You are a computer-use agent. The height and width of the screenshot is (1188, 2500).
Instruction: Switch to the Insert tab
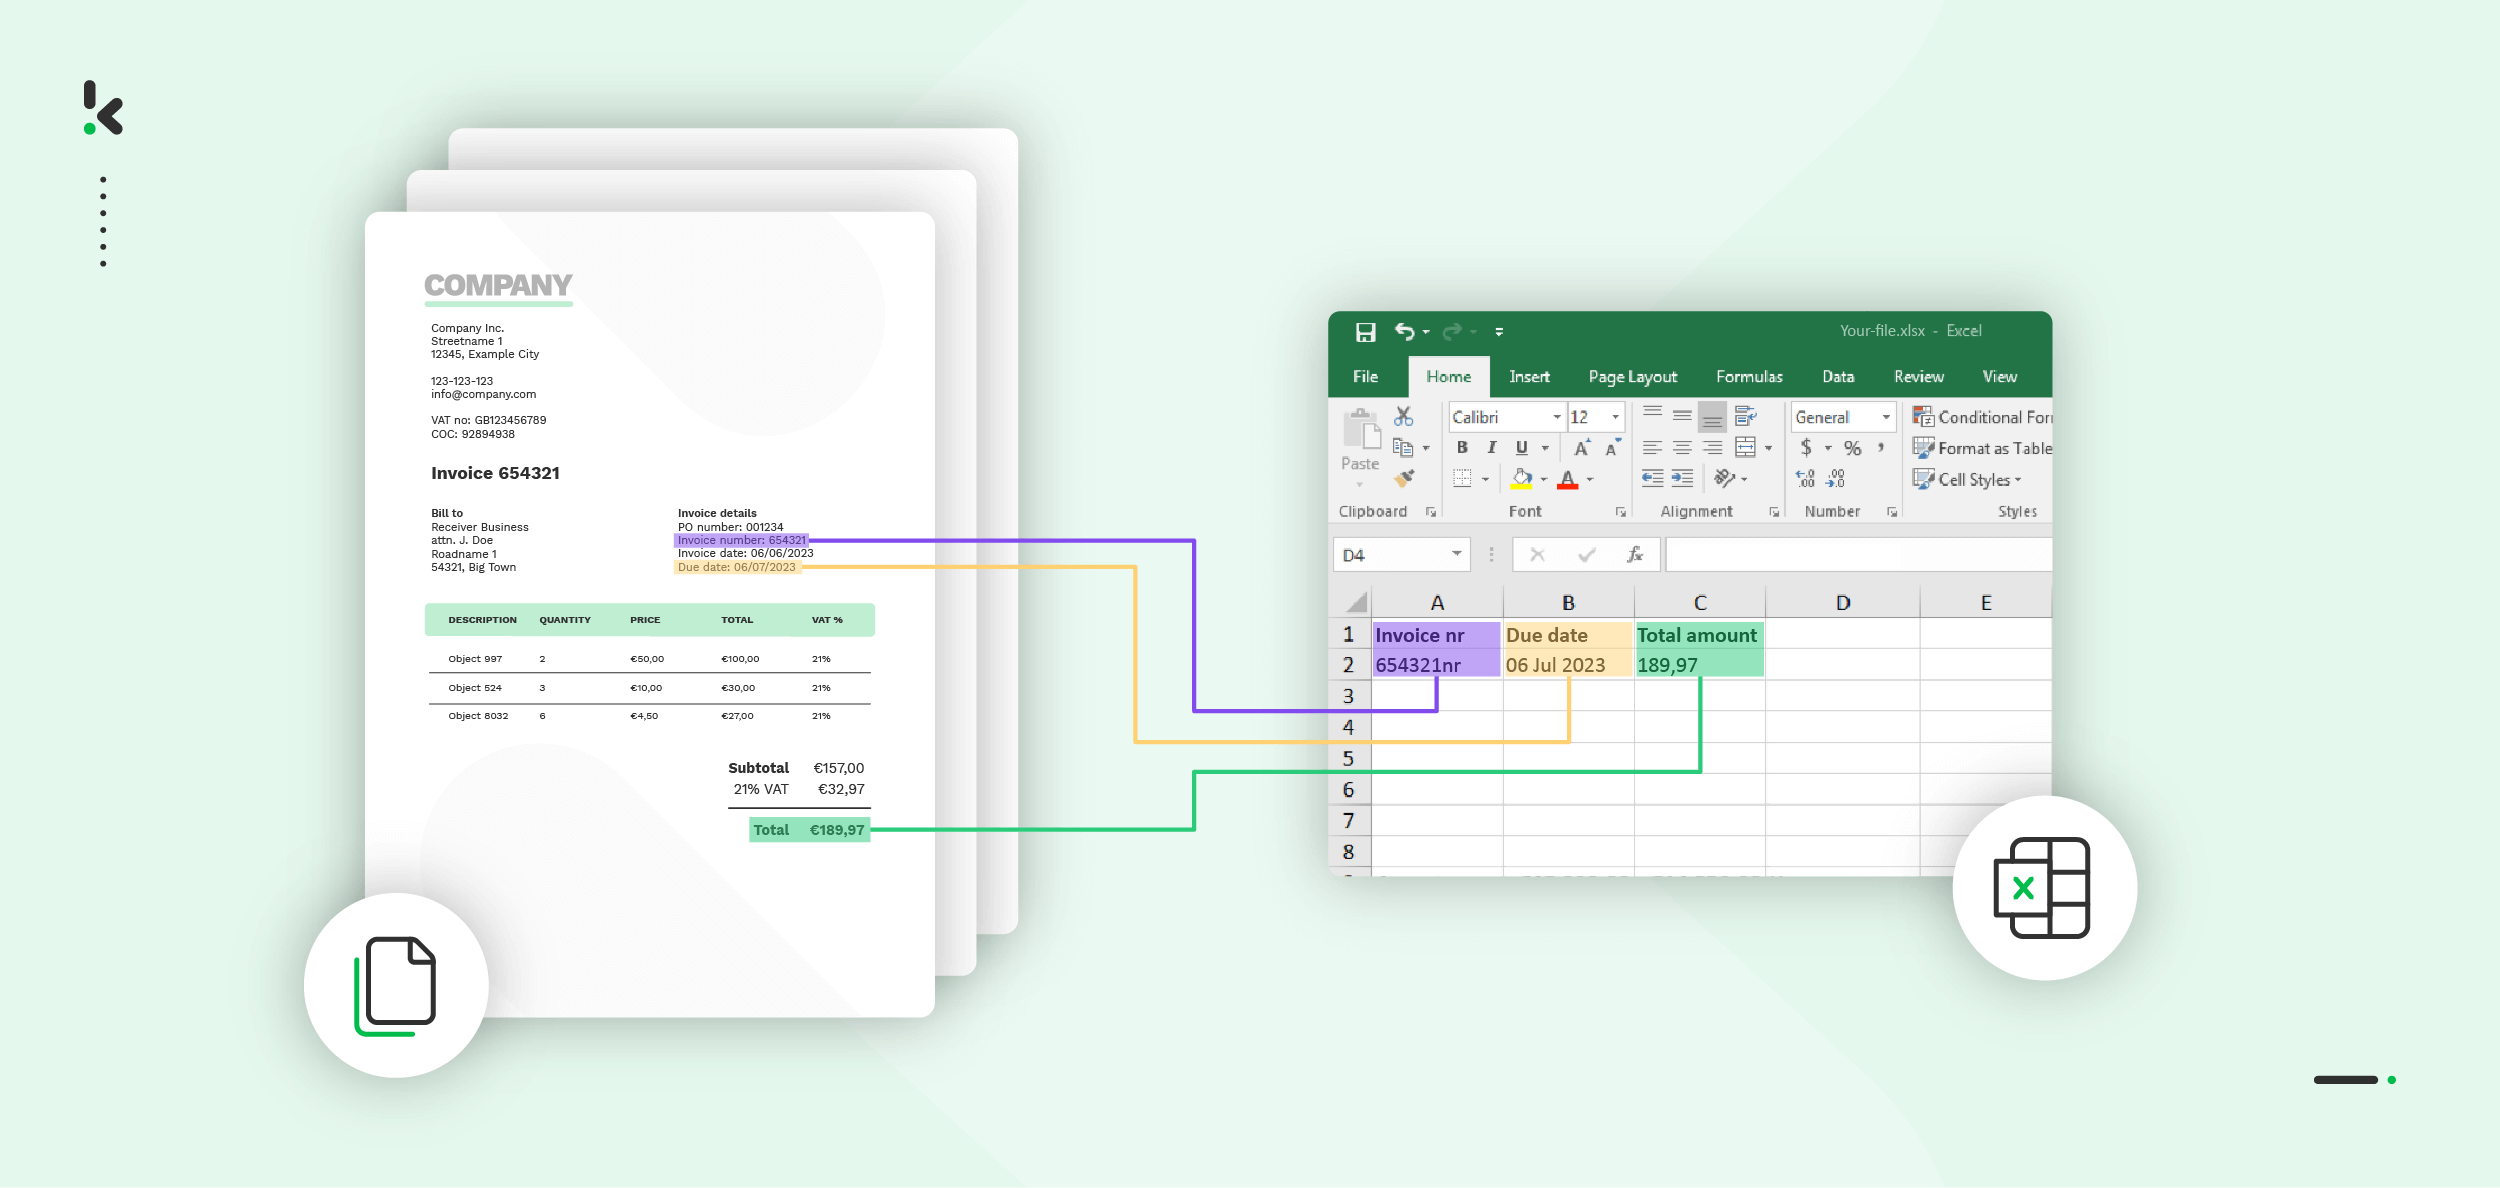tap(1529, 377)
